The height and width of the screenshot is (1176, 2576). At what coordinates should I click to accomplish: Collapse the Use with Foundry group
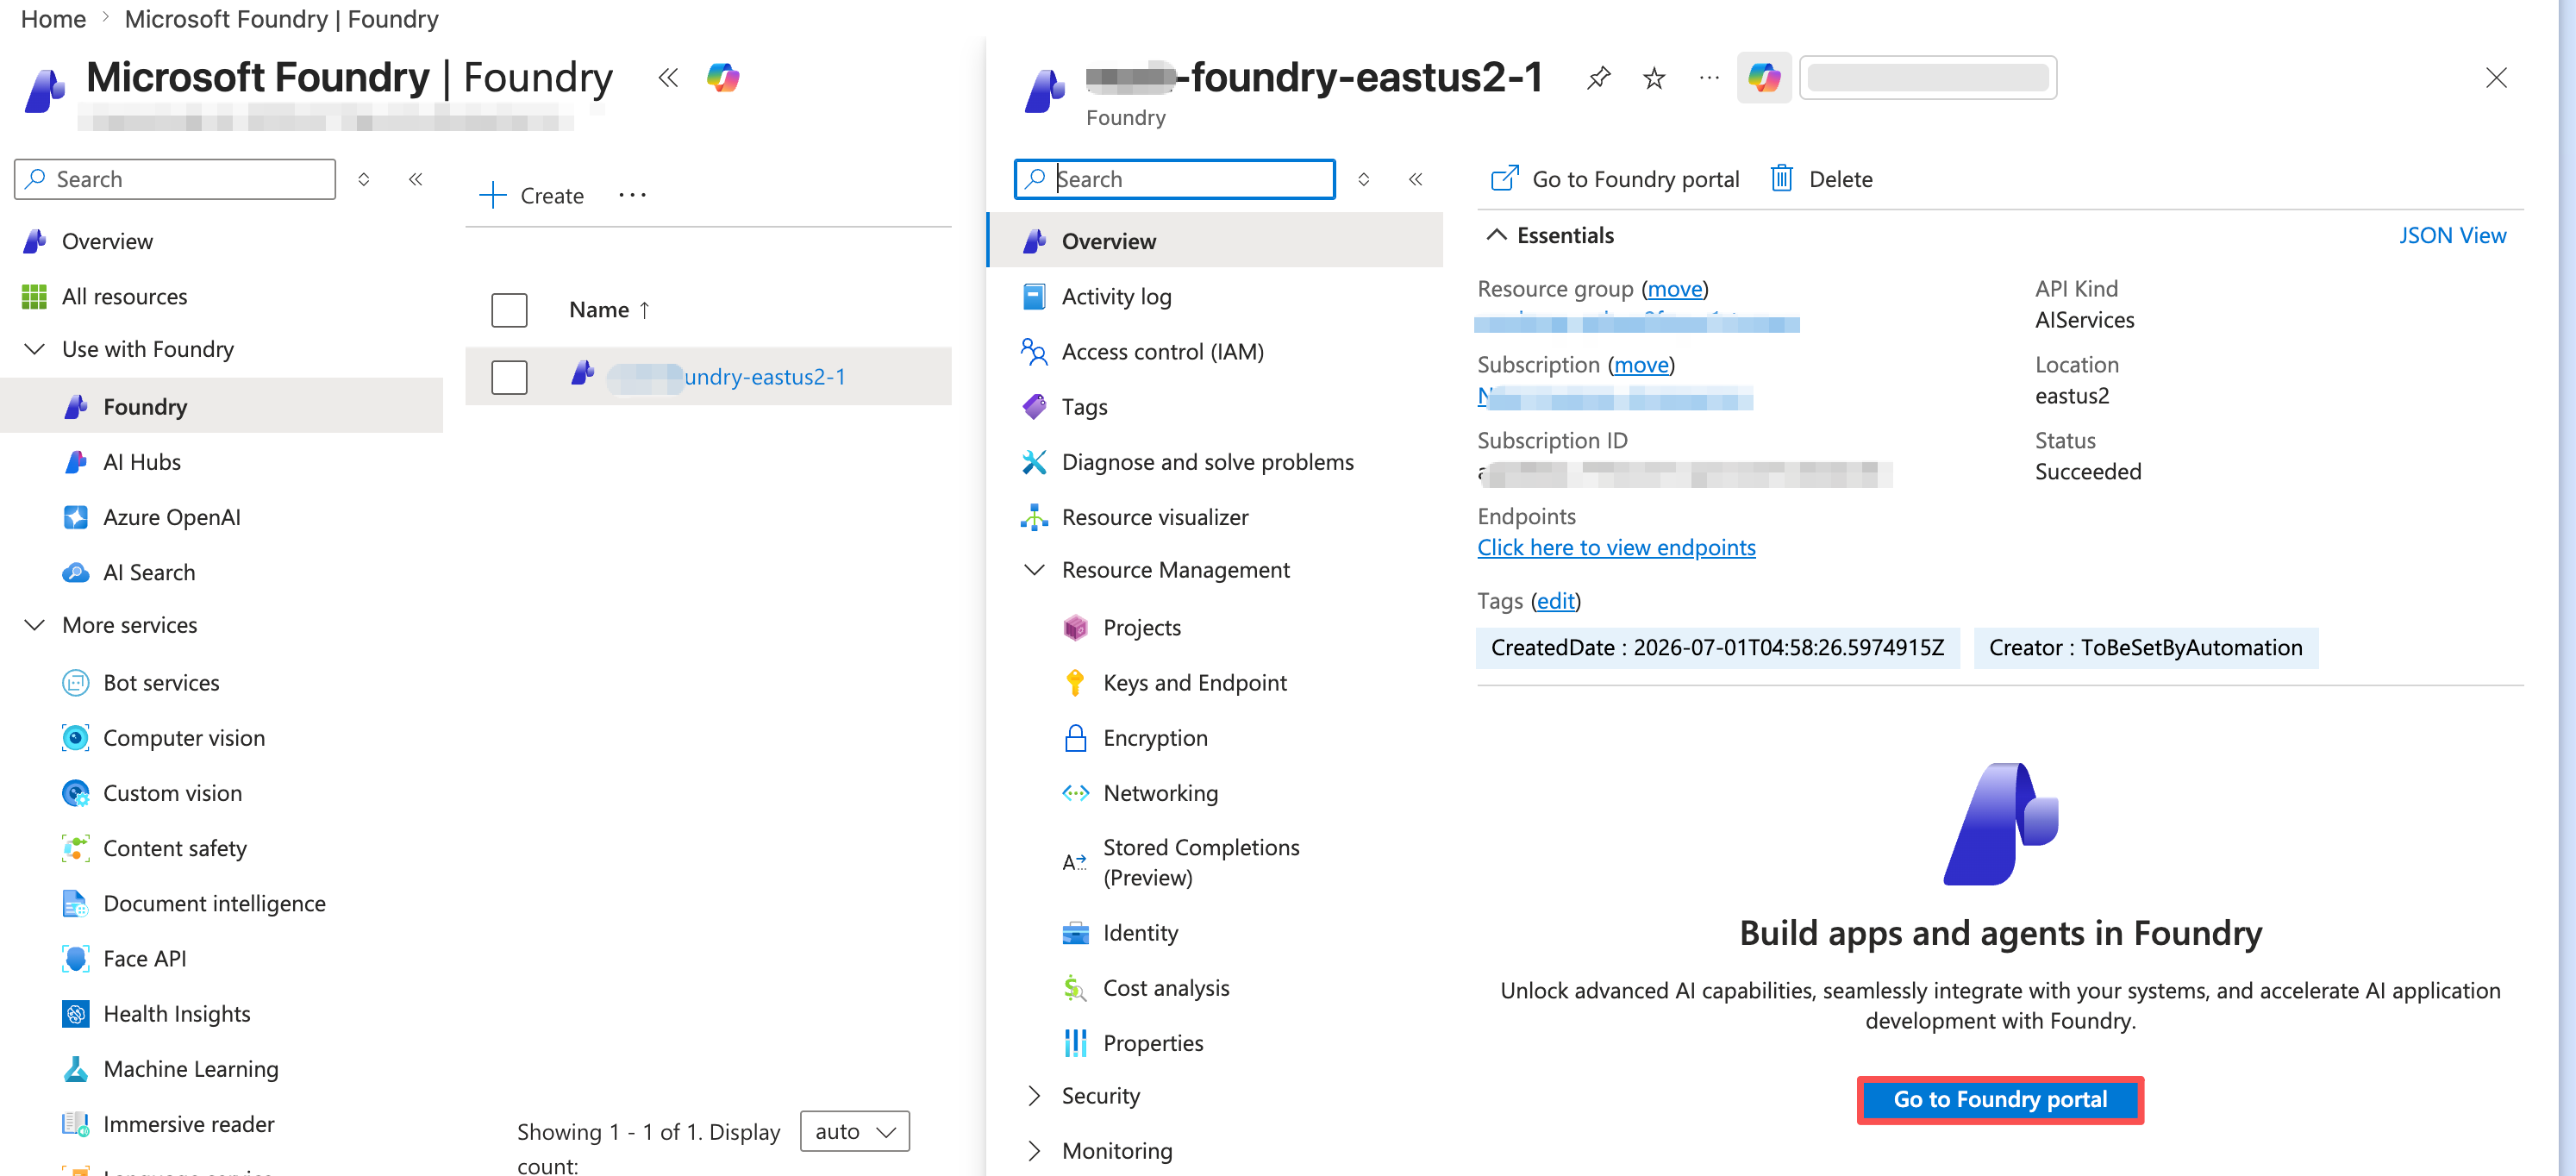coord(35,349)
